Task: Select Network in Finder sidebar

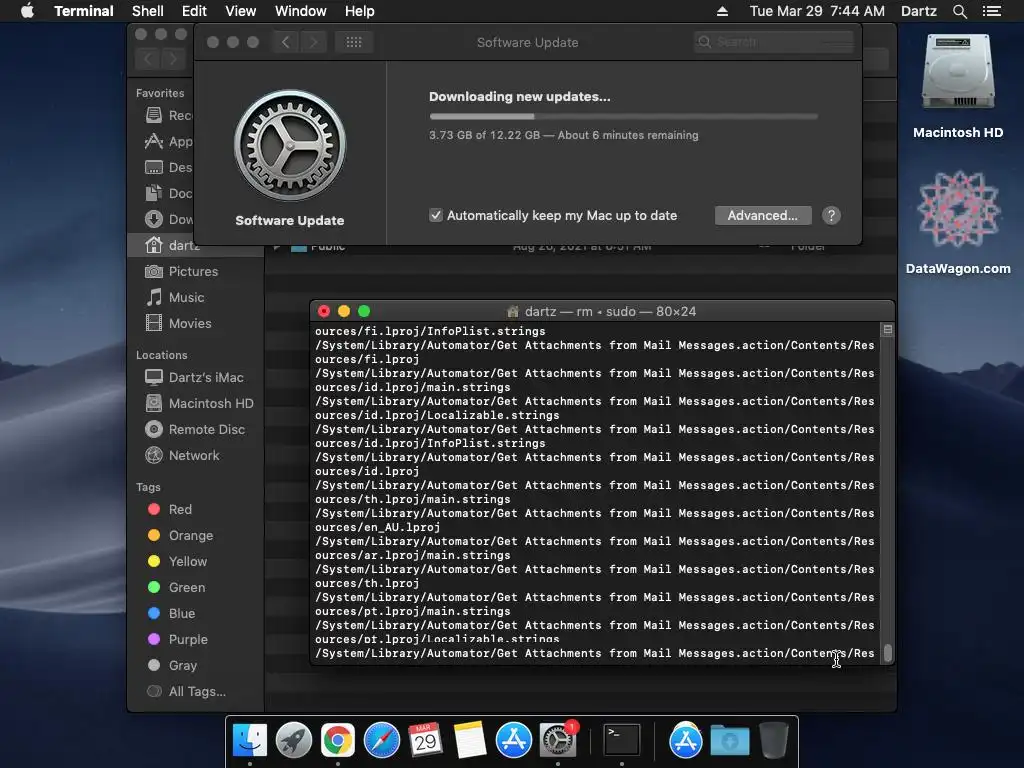Action: [195, 456]
